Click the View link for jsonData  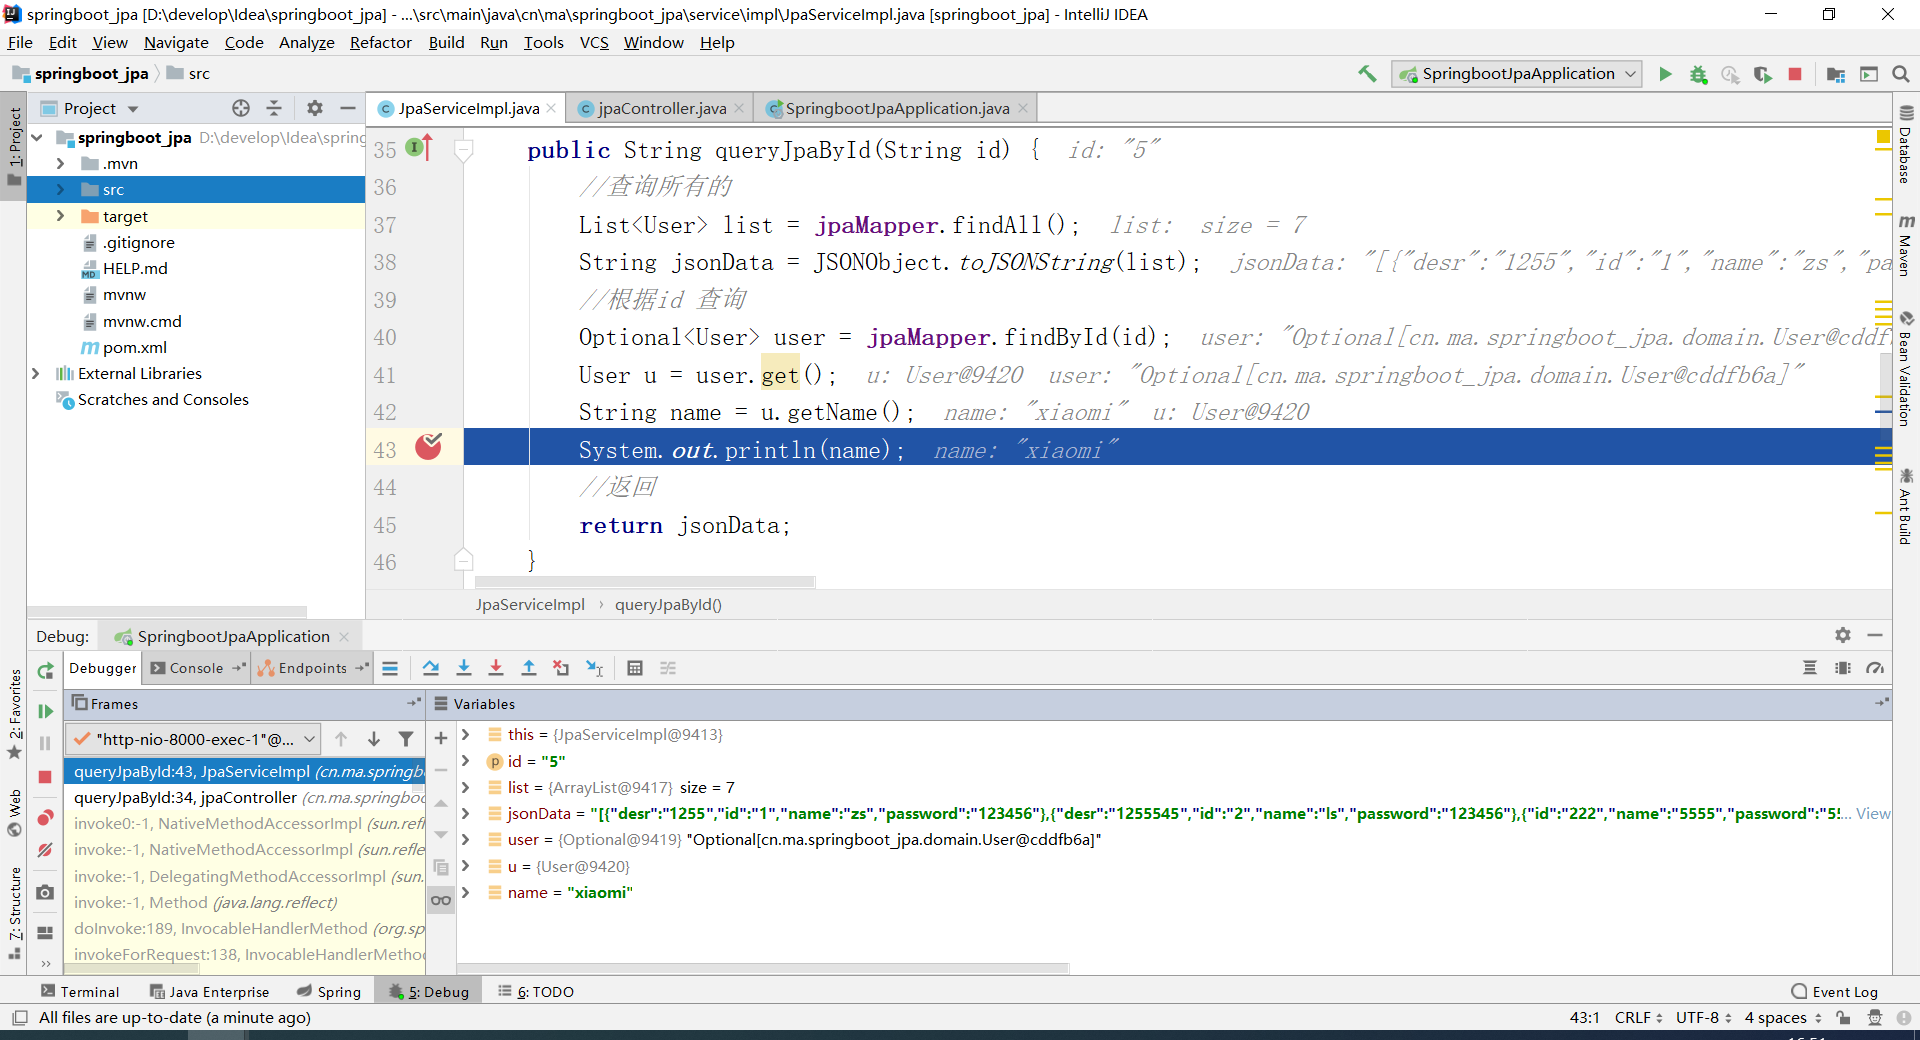(x=1873, y=813)
